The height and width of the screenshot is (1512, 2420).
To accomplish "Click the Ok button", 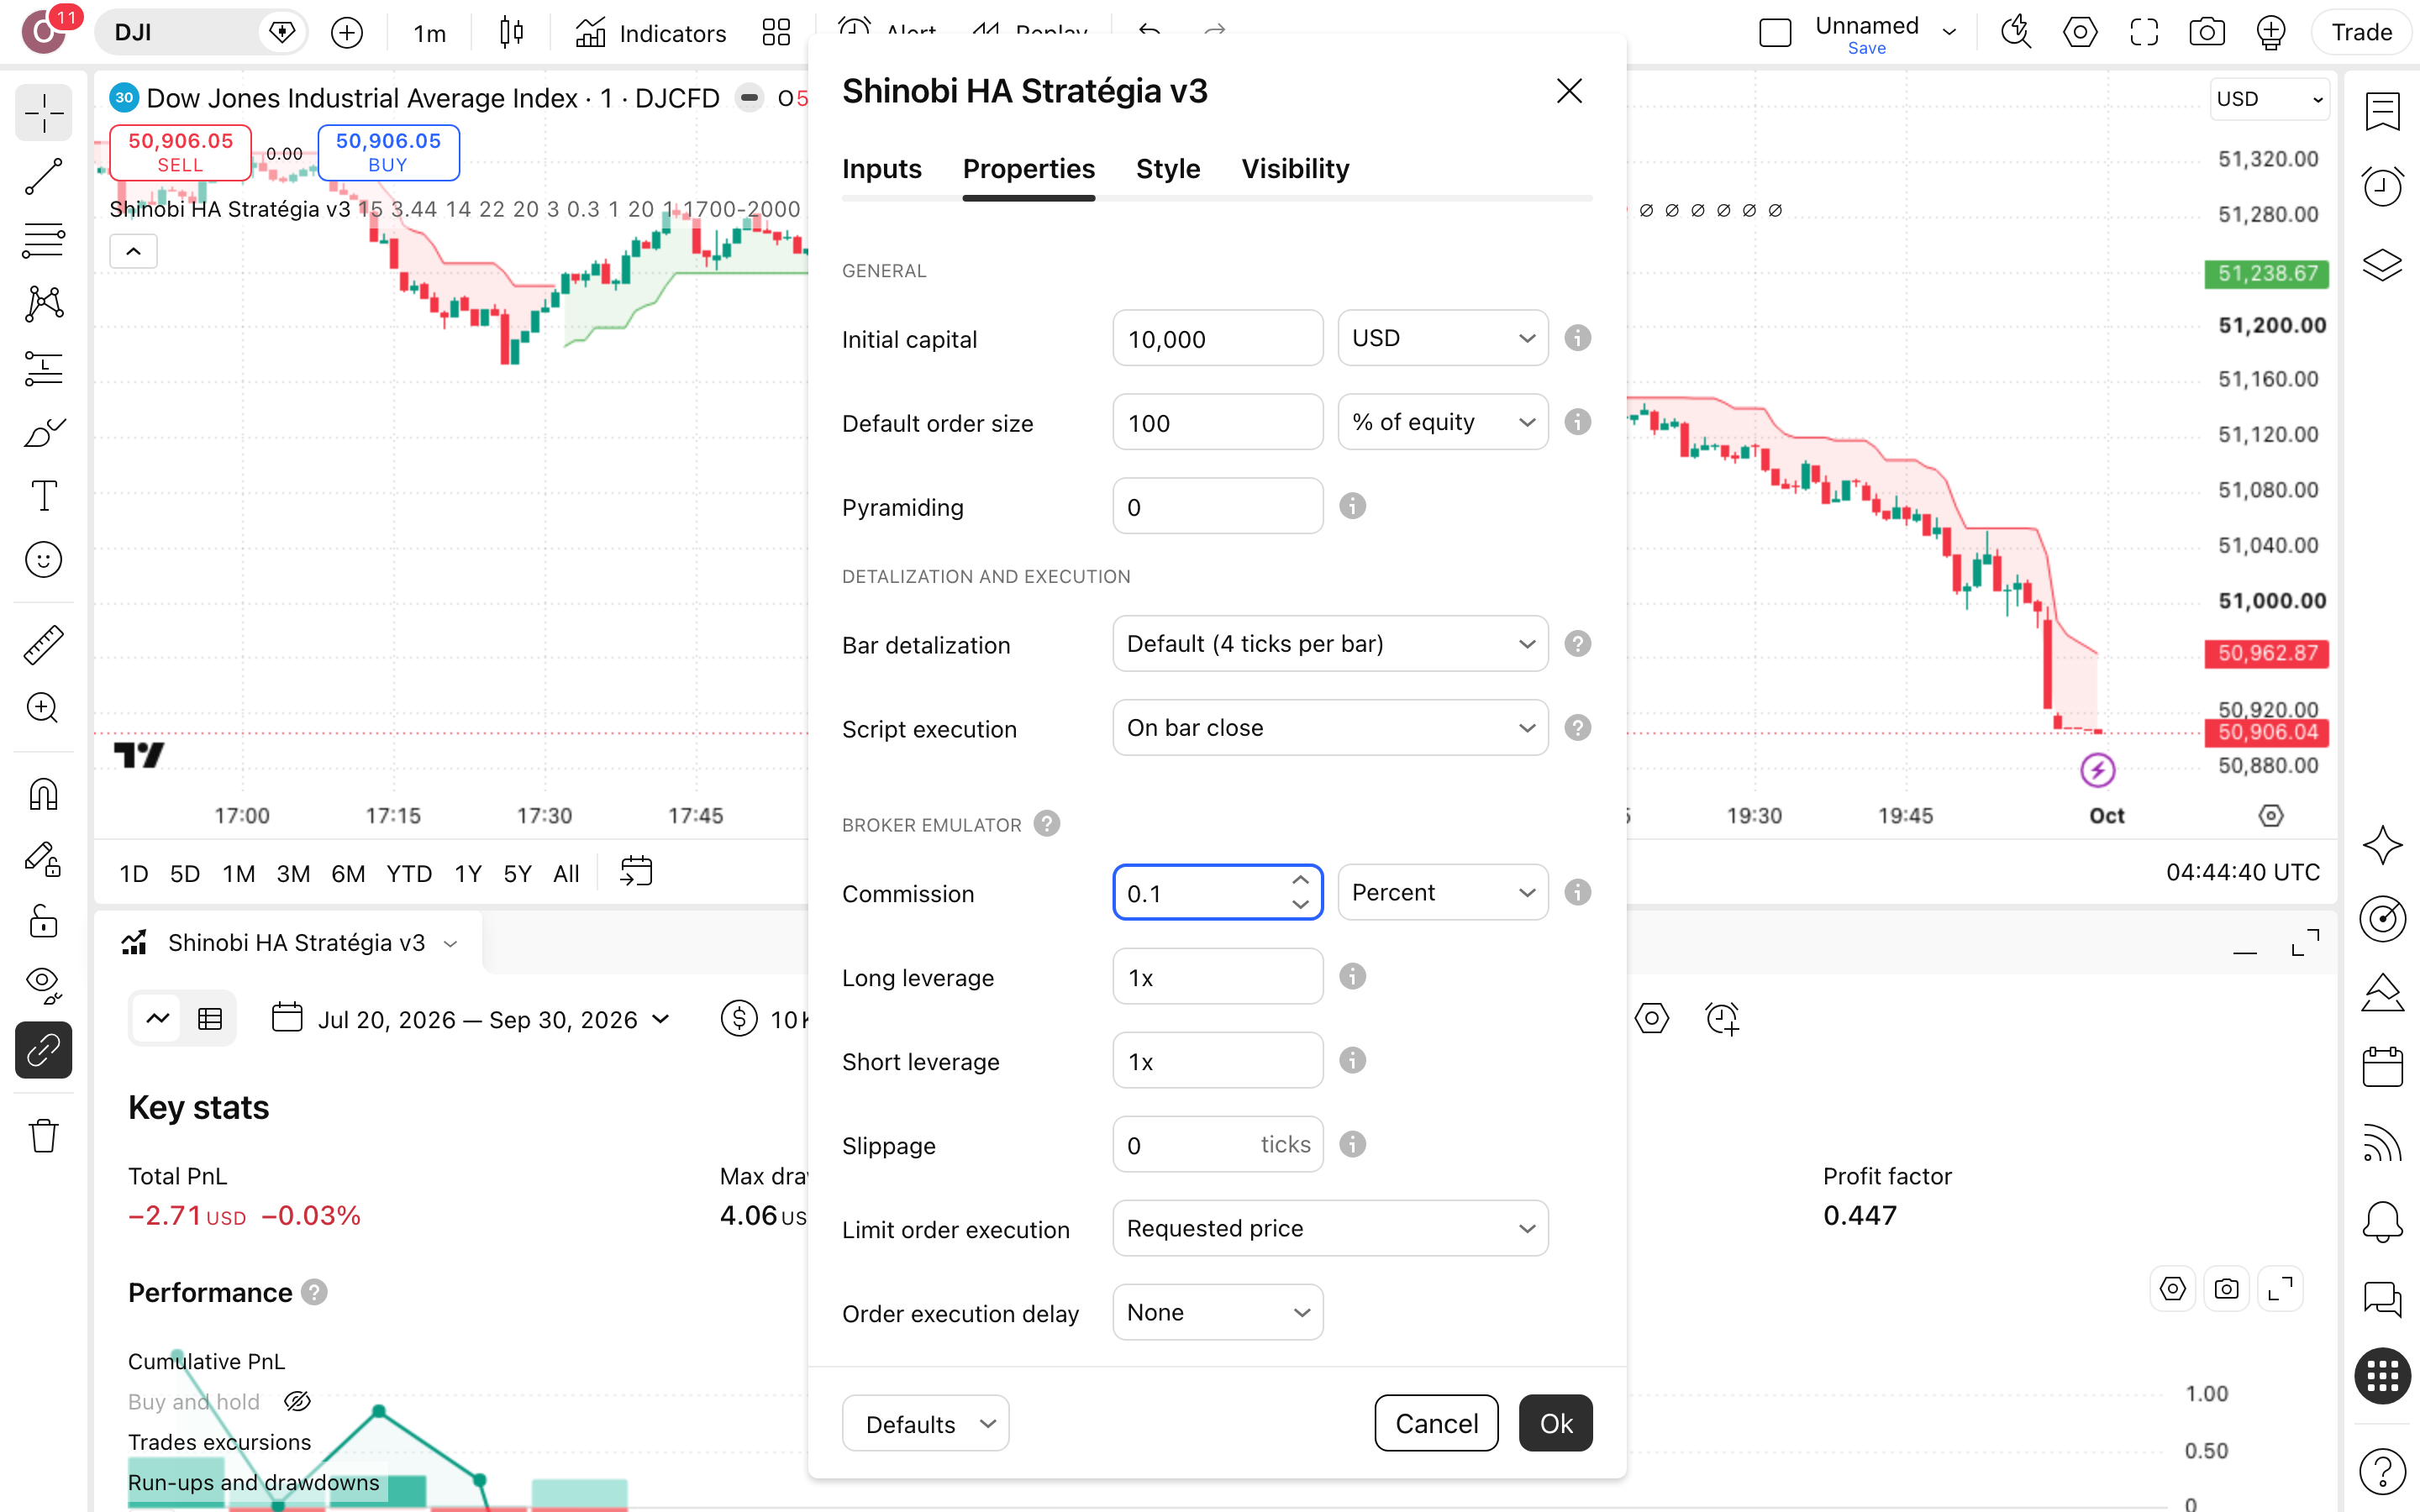I will coord(1555,1423).
